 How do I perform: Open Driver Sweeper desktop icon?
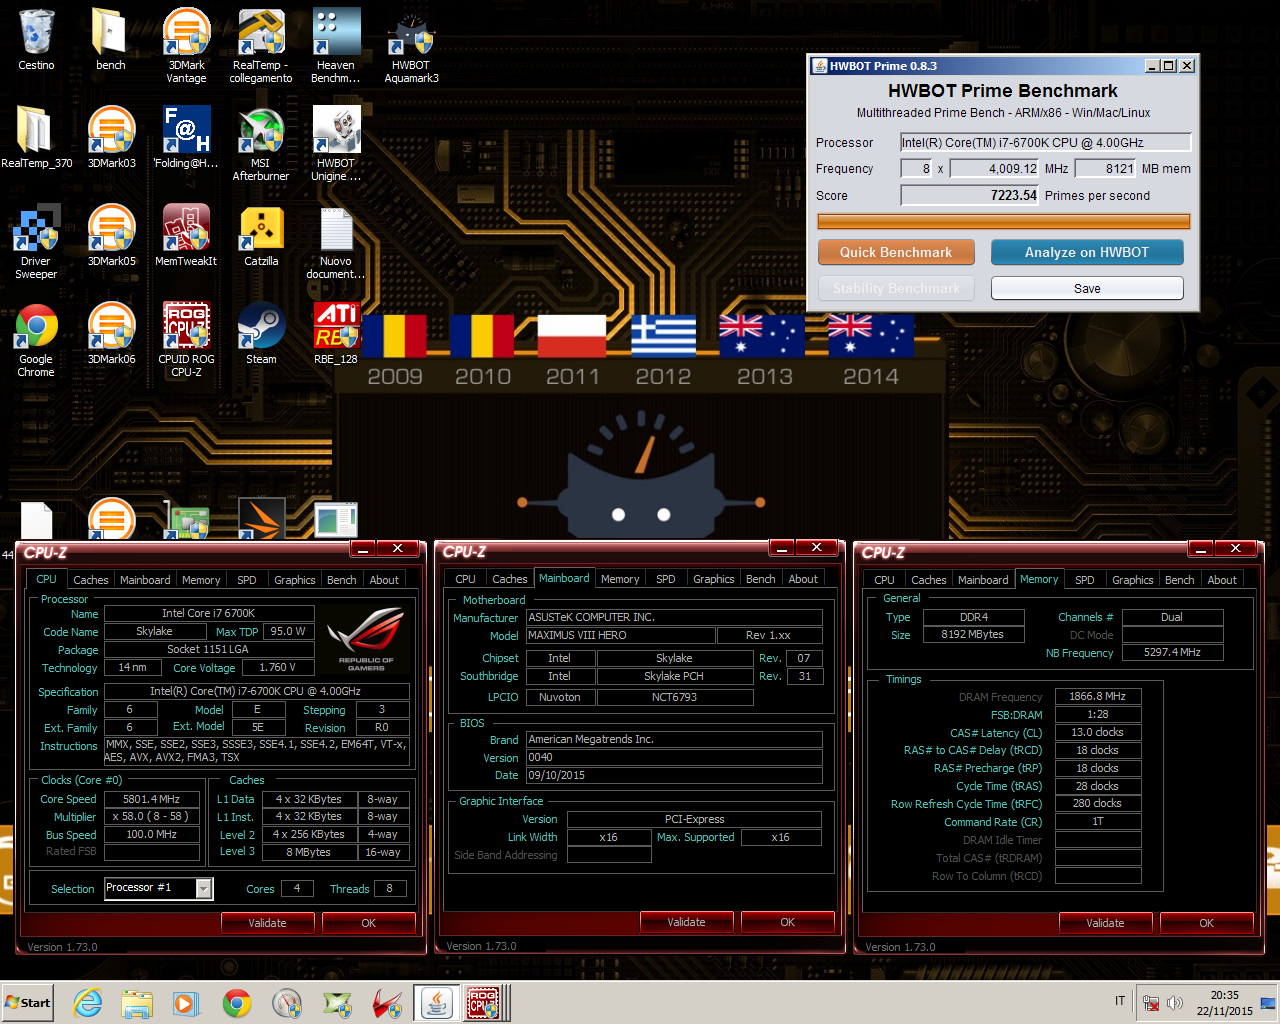pos(36,242)
